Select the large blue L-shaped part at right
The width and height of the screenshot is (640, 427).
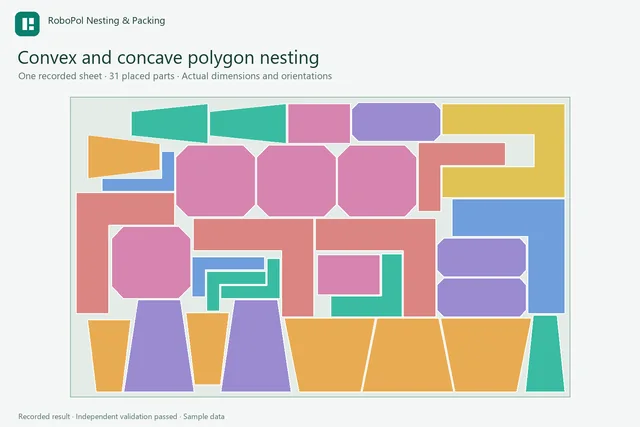[546, 257]
